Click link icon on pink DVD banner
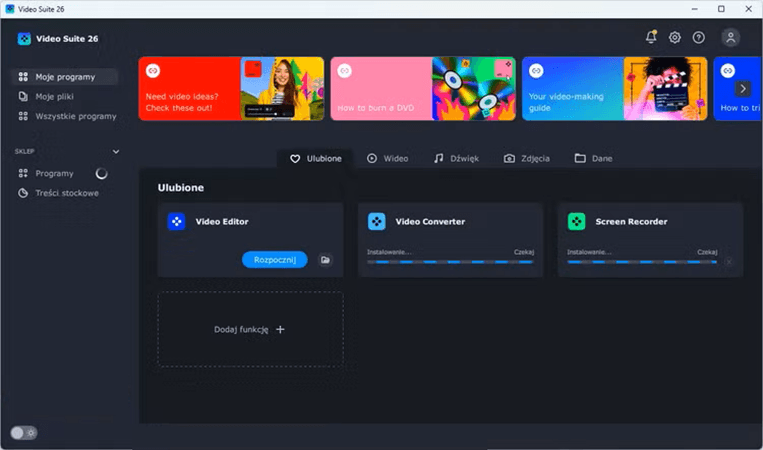The width and height of the screenshot is (763, 450). click(x=345, y=71)
